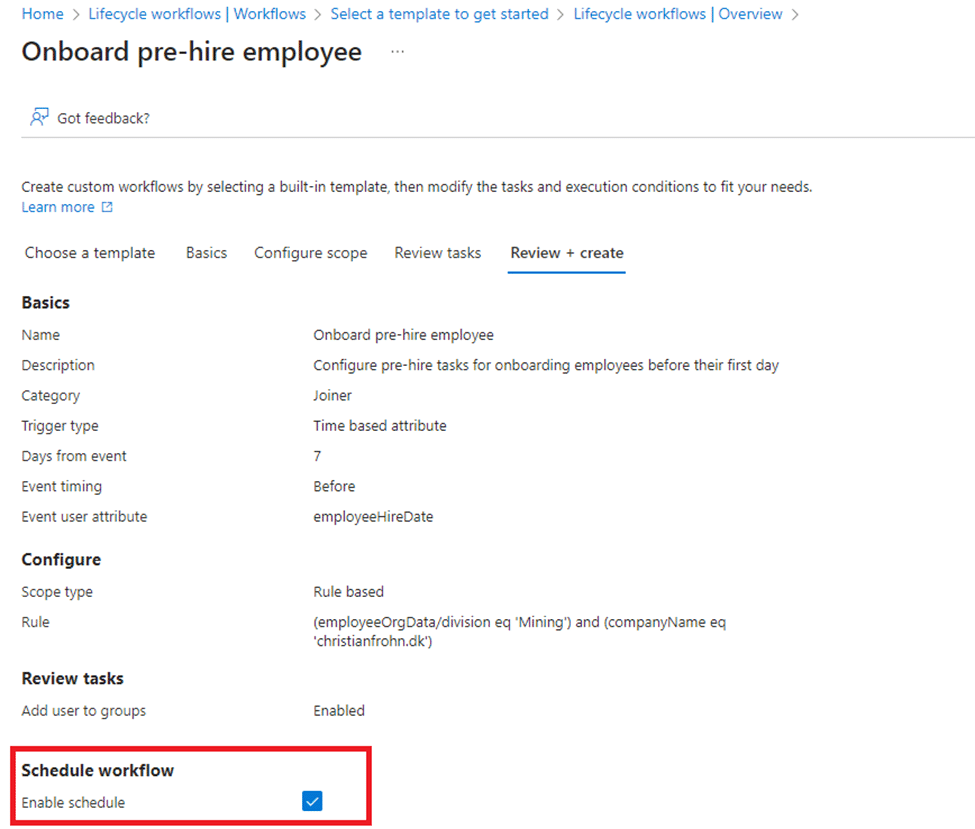Click the Schedule workflow heading
Image resolution: width=975 pixels, height=829 pixels.
[97, 770]
